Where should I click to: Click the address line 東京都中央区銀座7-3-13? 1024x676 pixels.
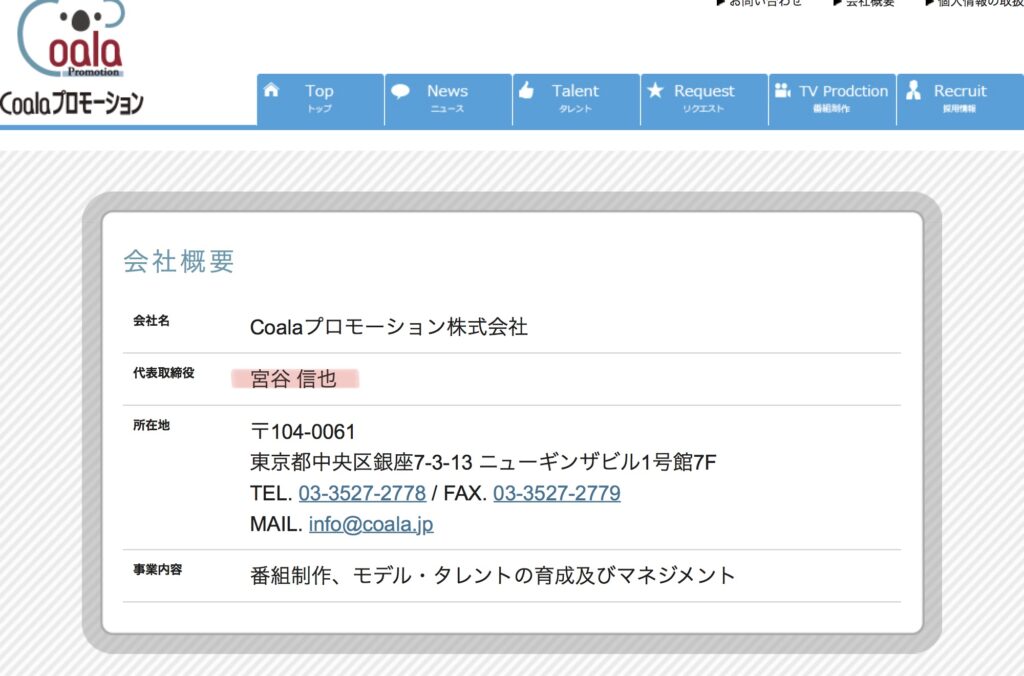361,462
